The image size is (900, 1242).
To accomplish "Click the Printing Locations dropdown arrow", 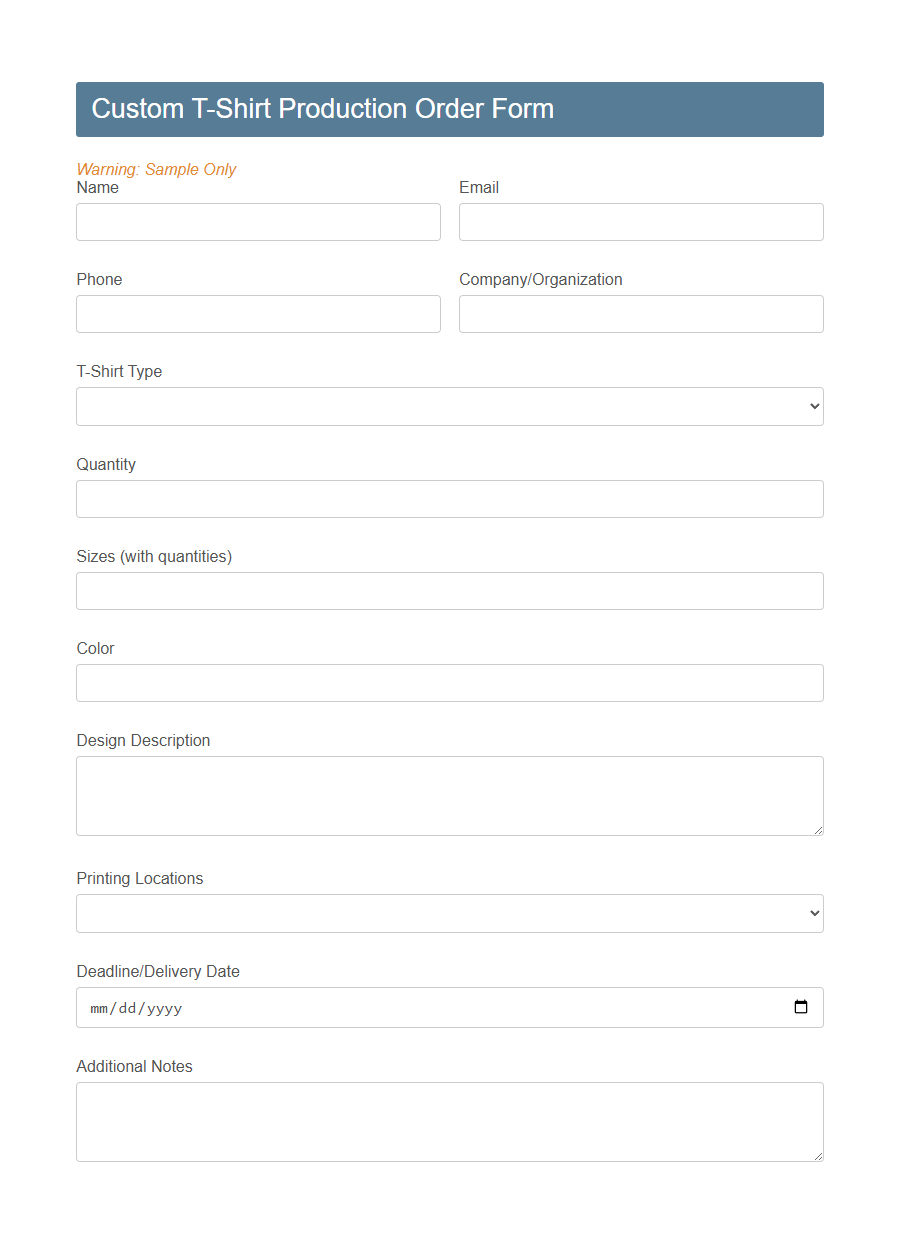I will [x=812, y=913].
